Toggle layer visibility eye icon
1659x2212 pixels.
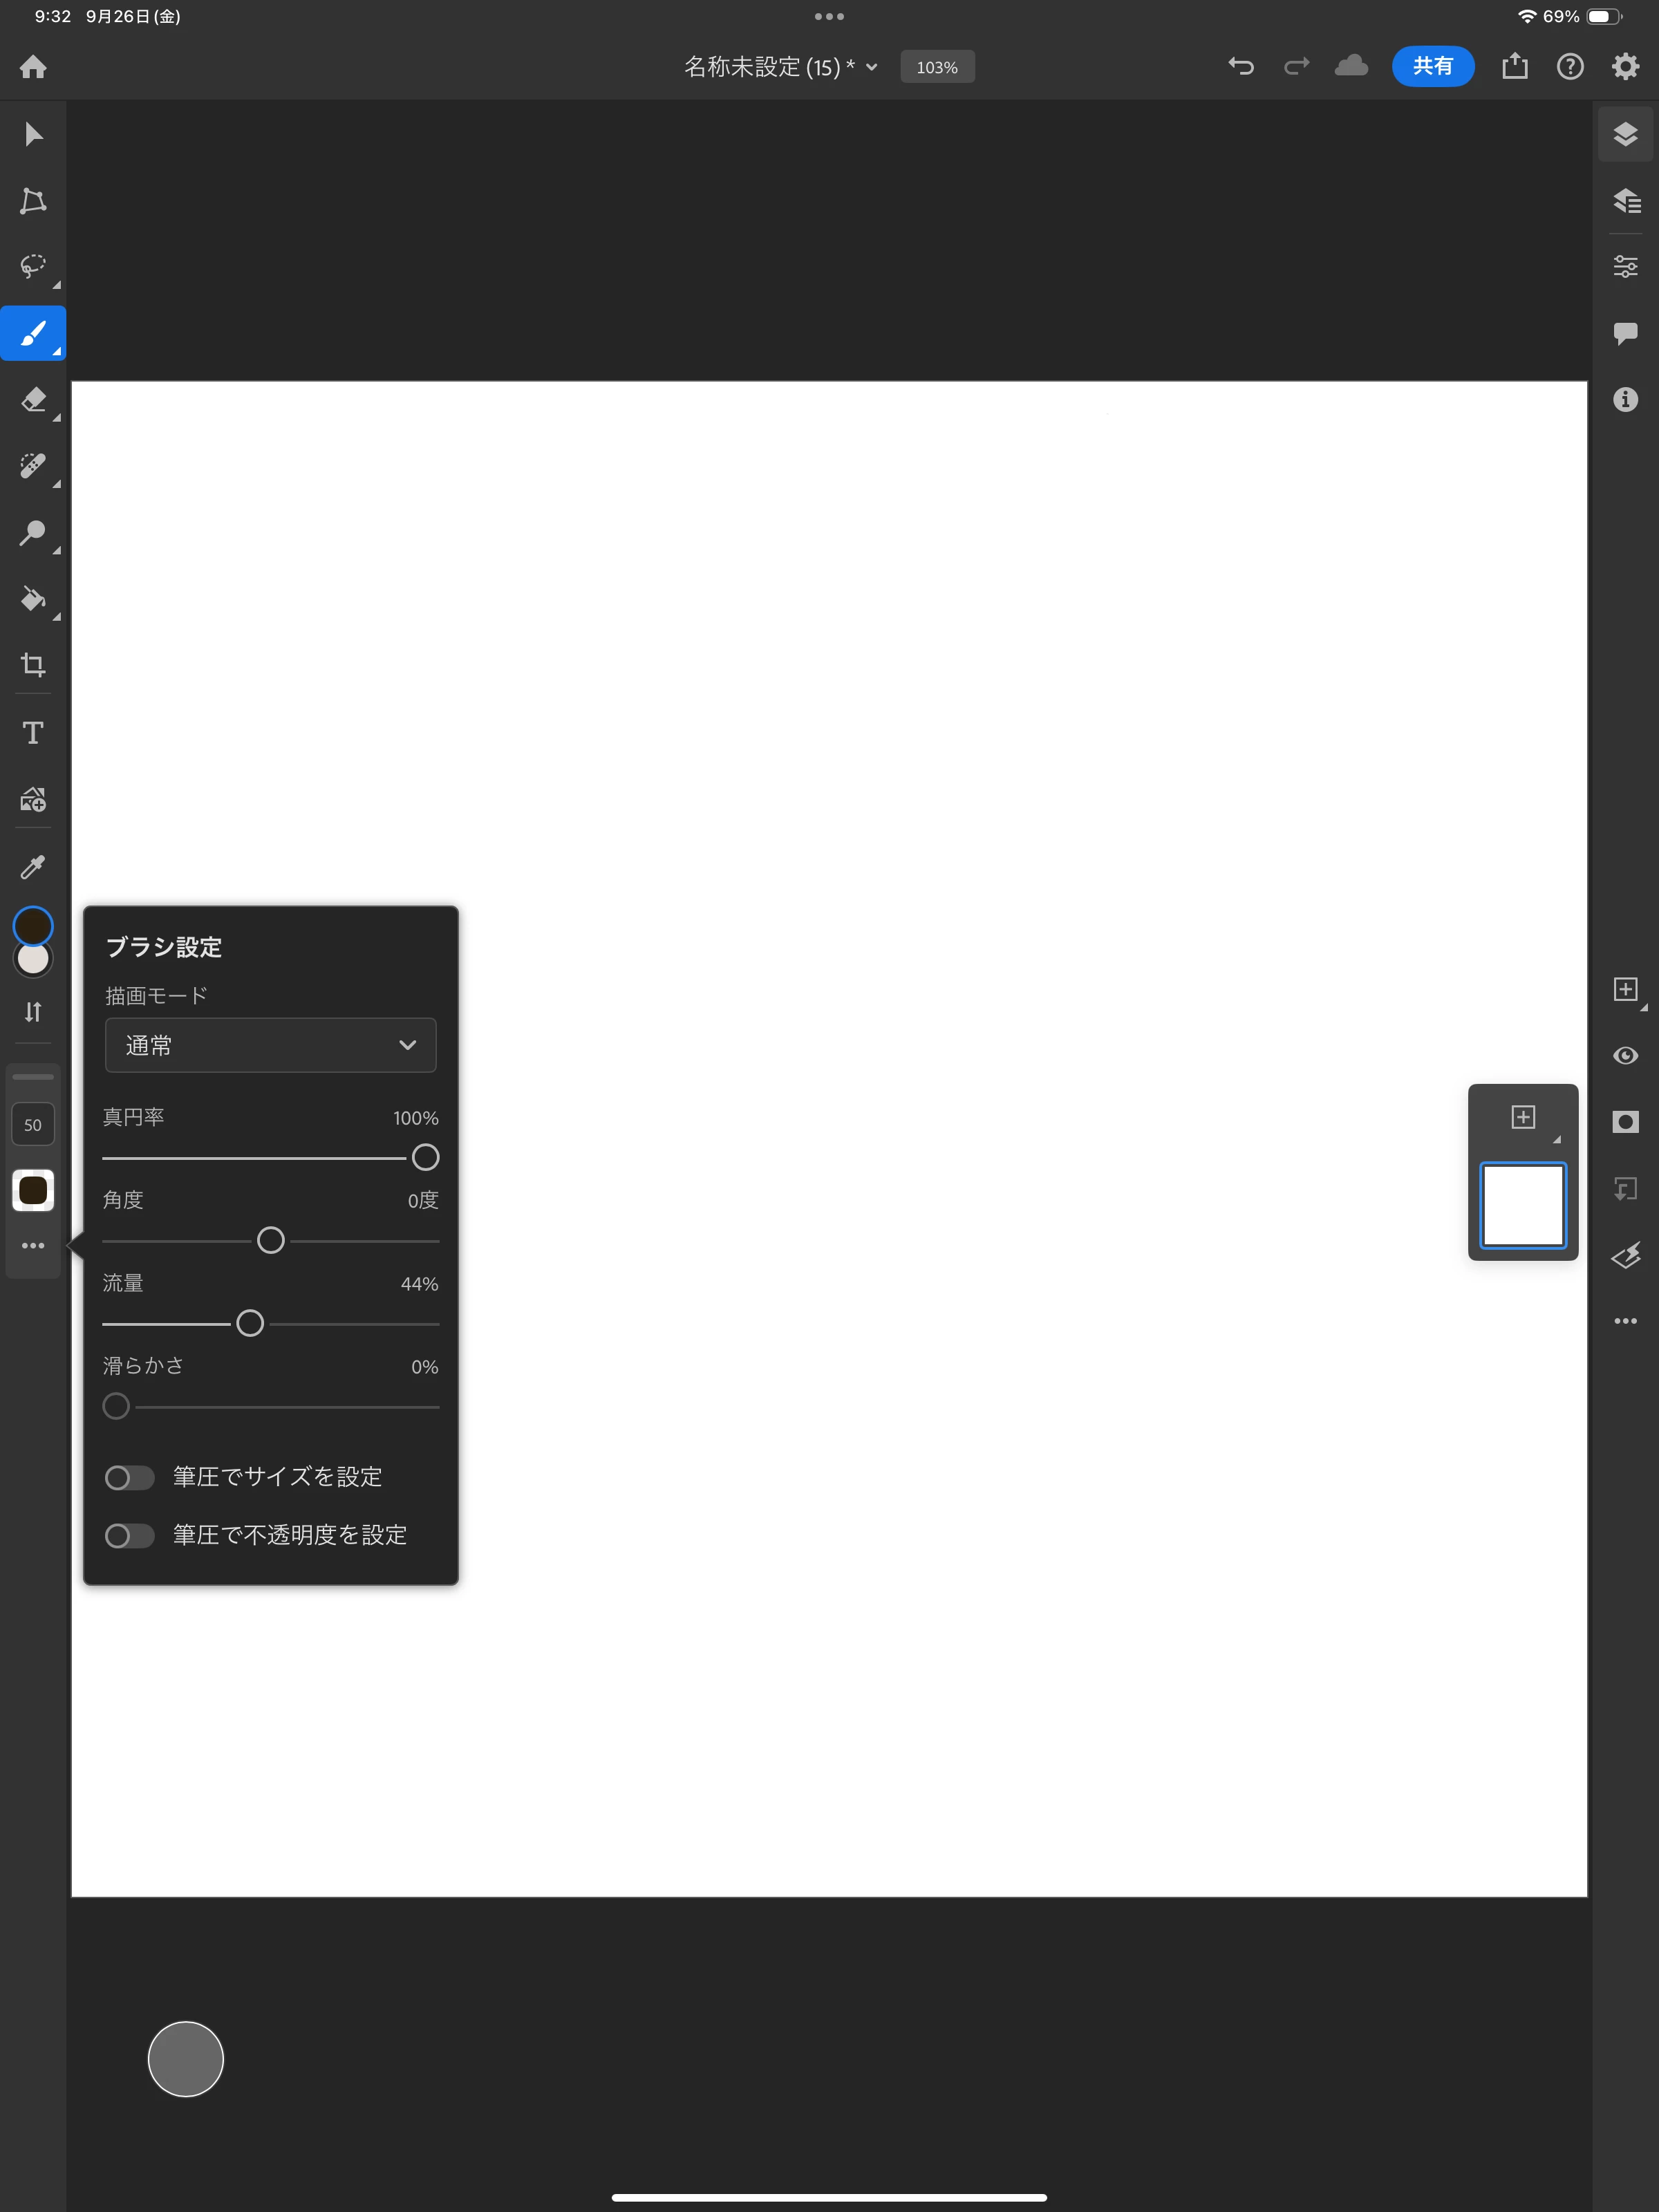(x=1625, y=1056)
